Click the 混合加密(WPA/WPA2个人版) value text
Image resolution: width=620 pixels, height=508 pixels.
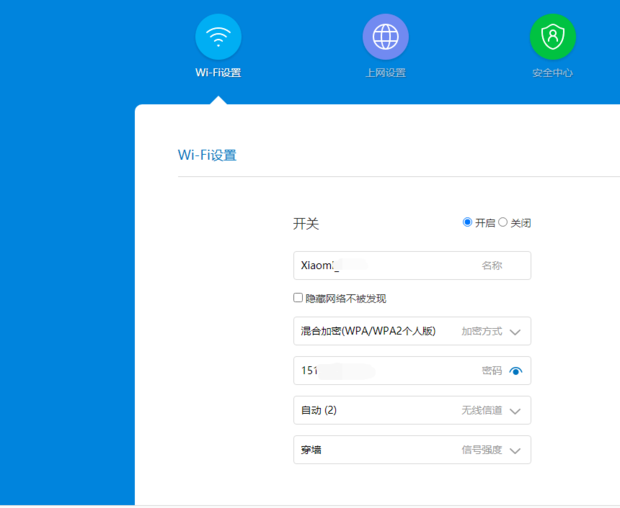click(x=368, y=331)
